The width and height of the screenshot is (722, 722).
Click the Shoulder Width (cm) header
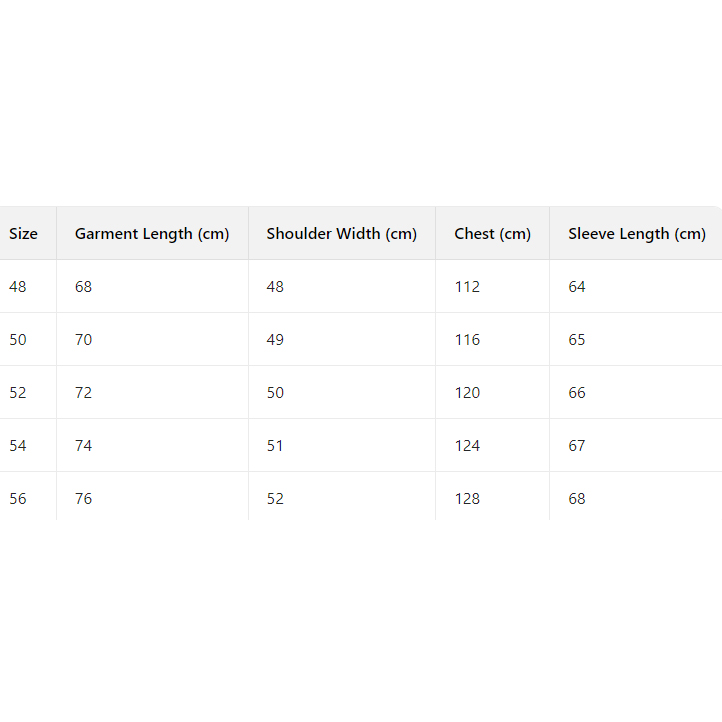pyautogui.click(x=341, y=234)
